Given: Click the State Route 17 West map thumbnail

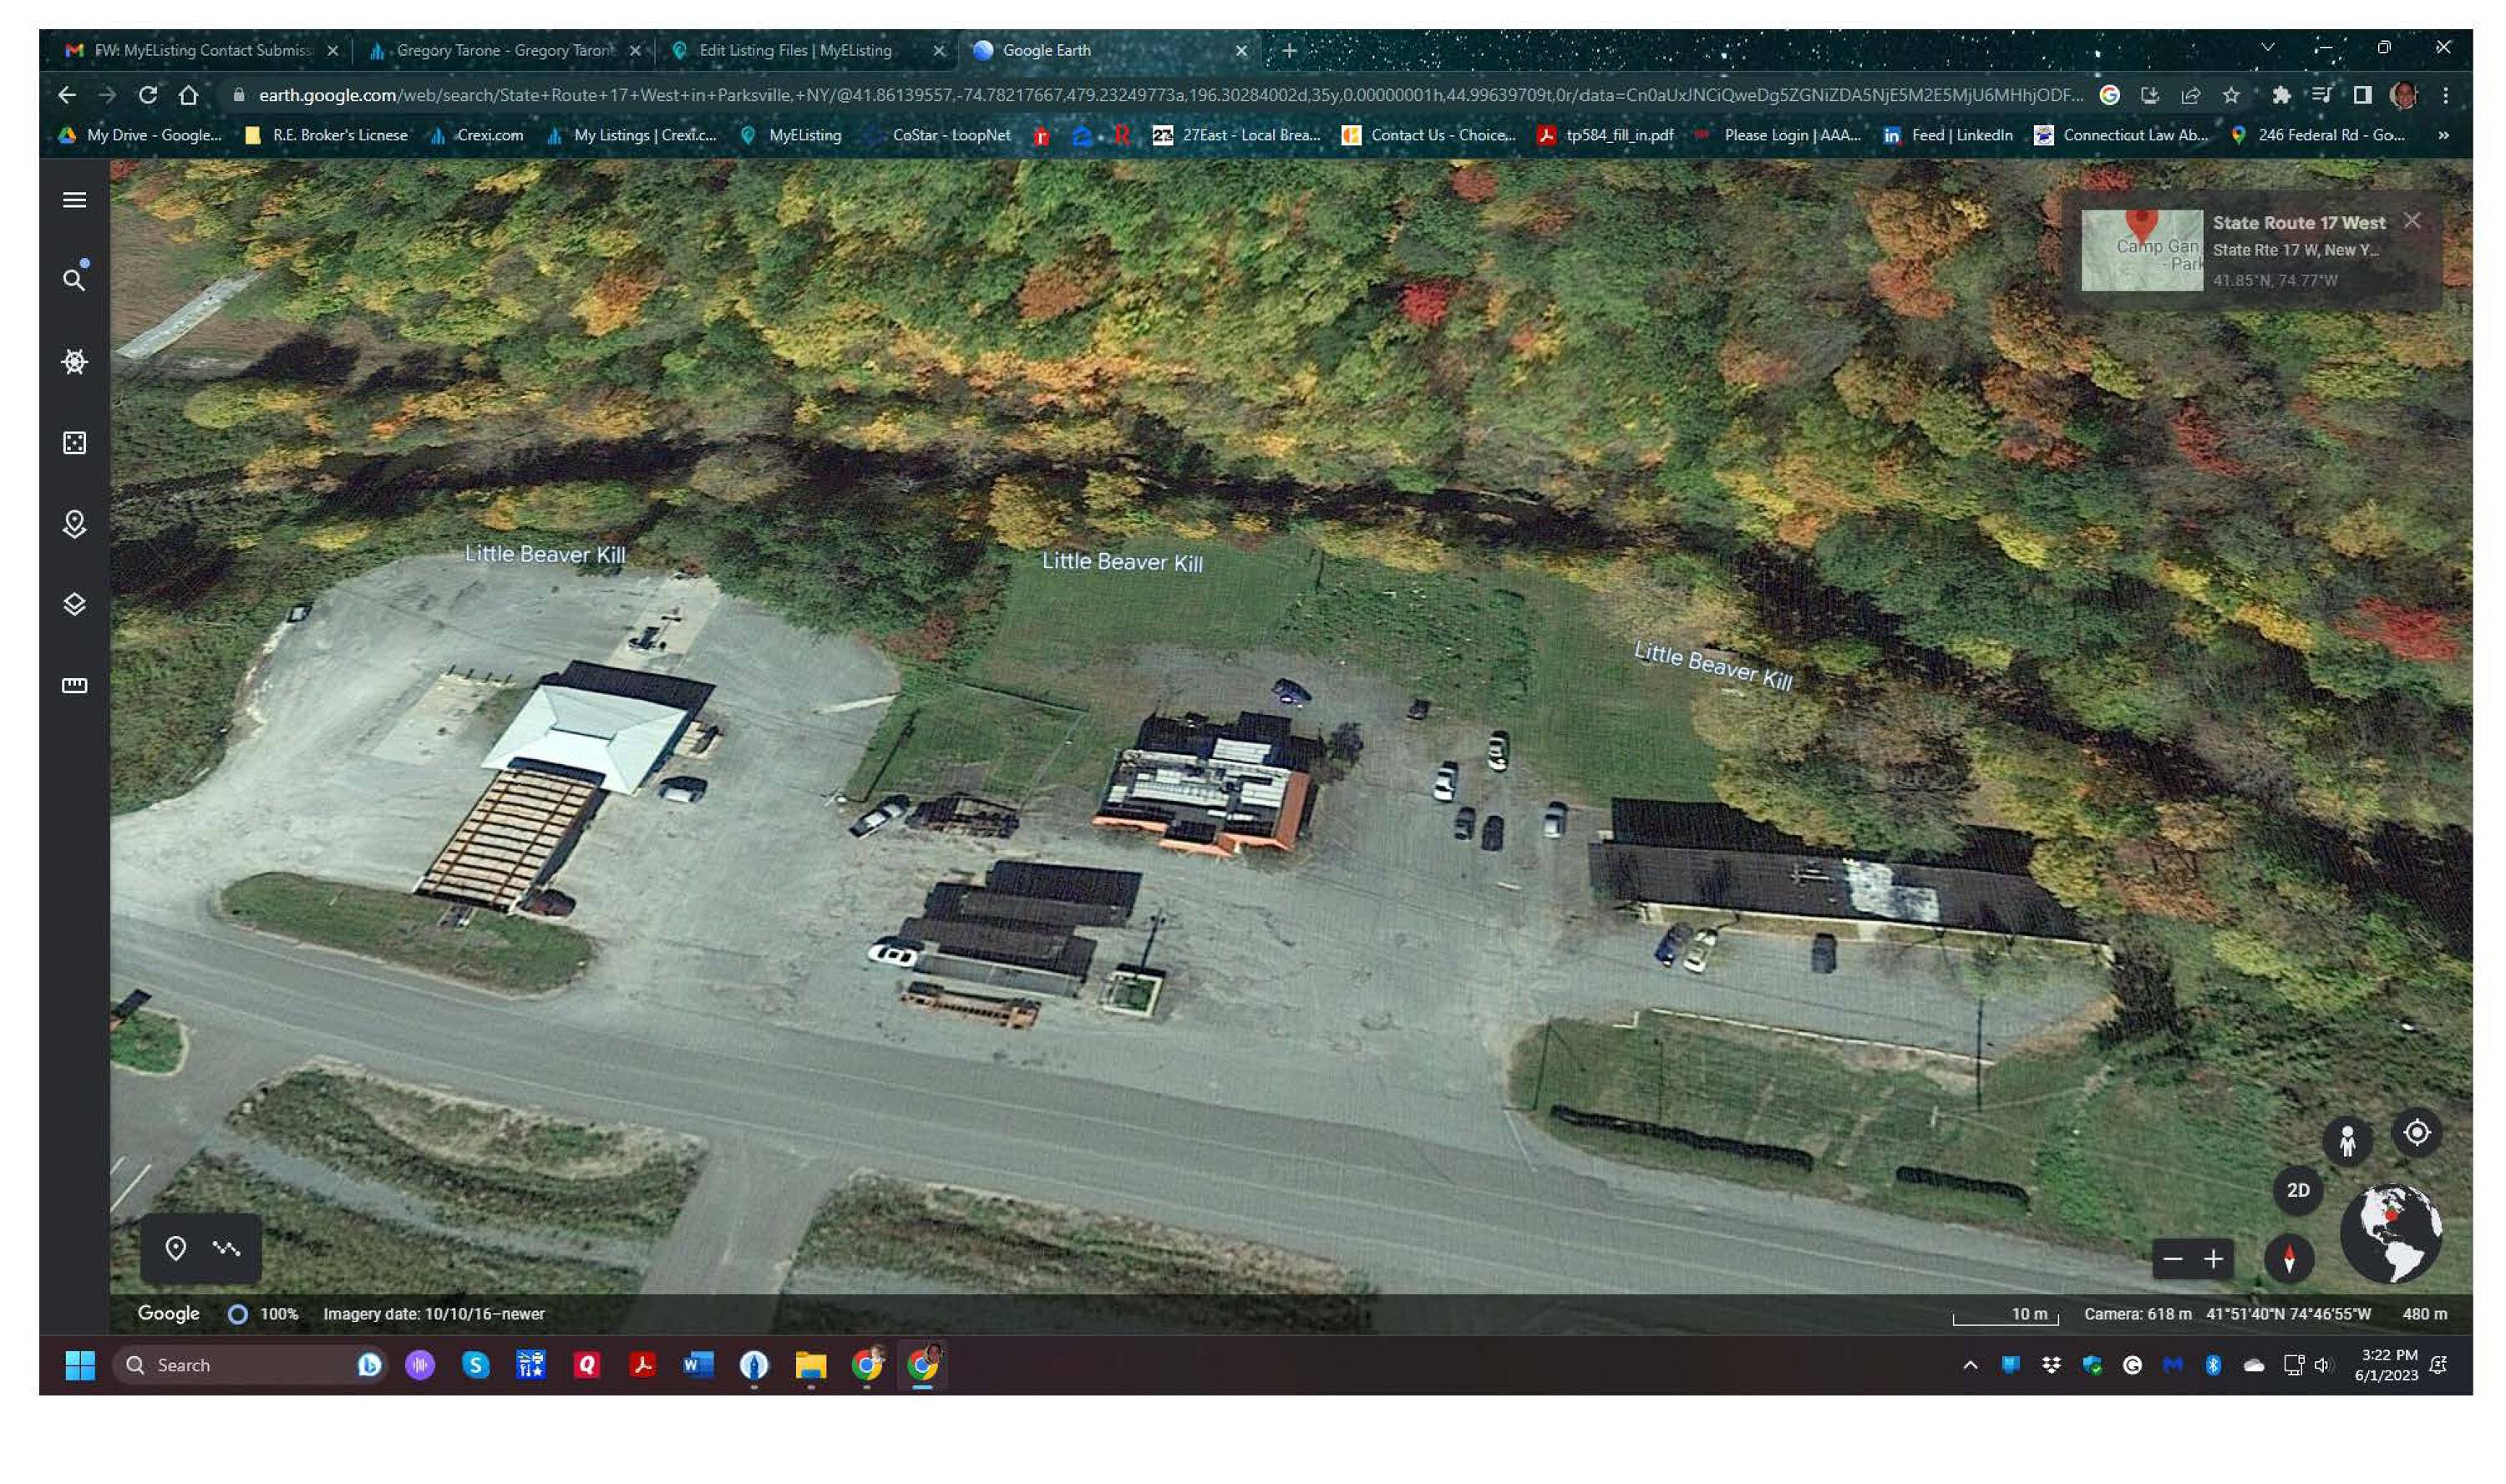Looking at the screenshot, I should (x=2141, y=250).
